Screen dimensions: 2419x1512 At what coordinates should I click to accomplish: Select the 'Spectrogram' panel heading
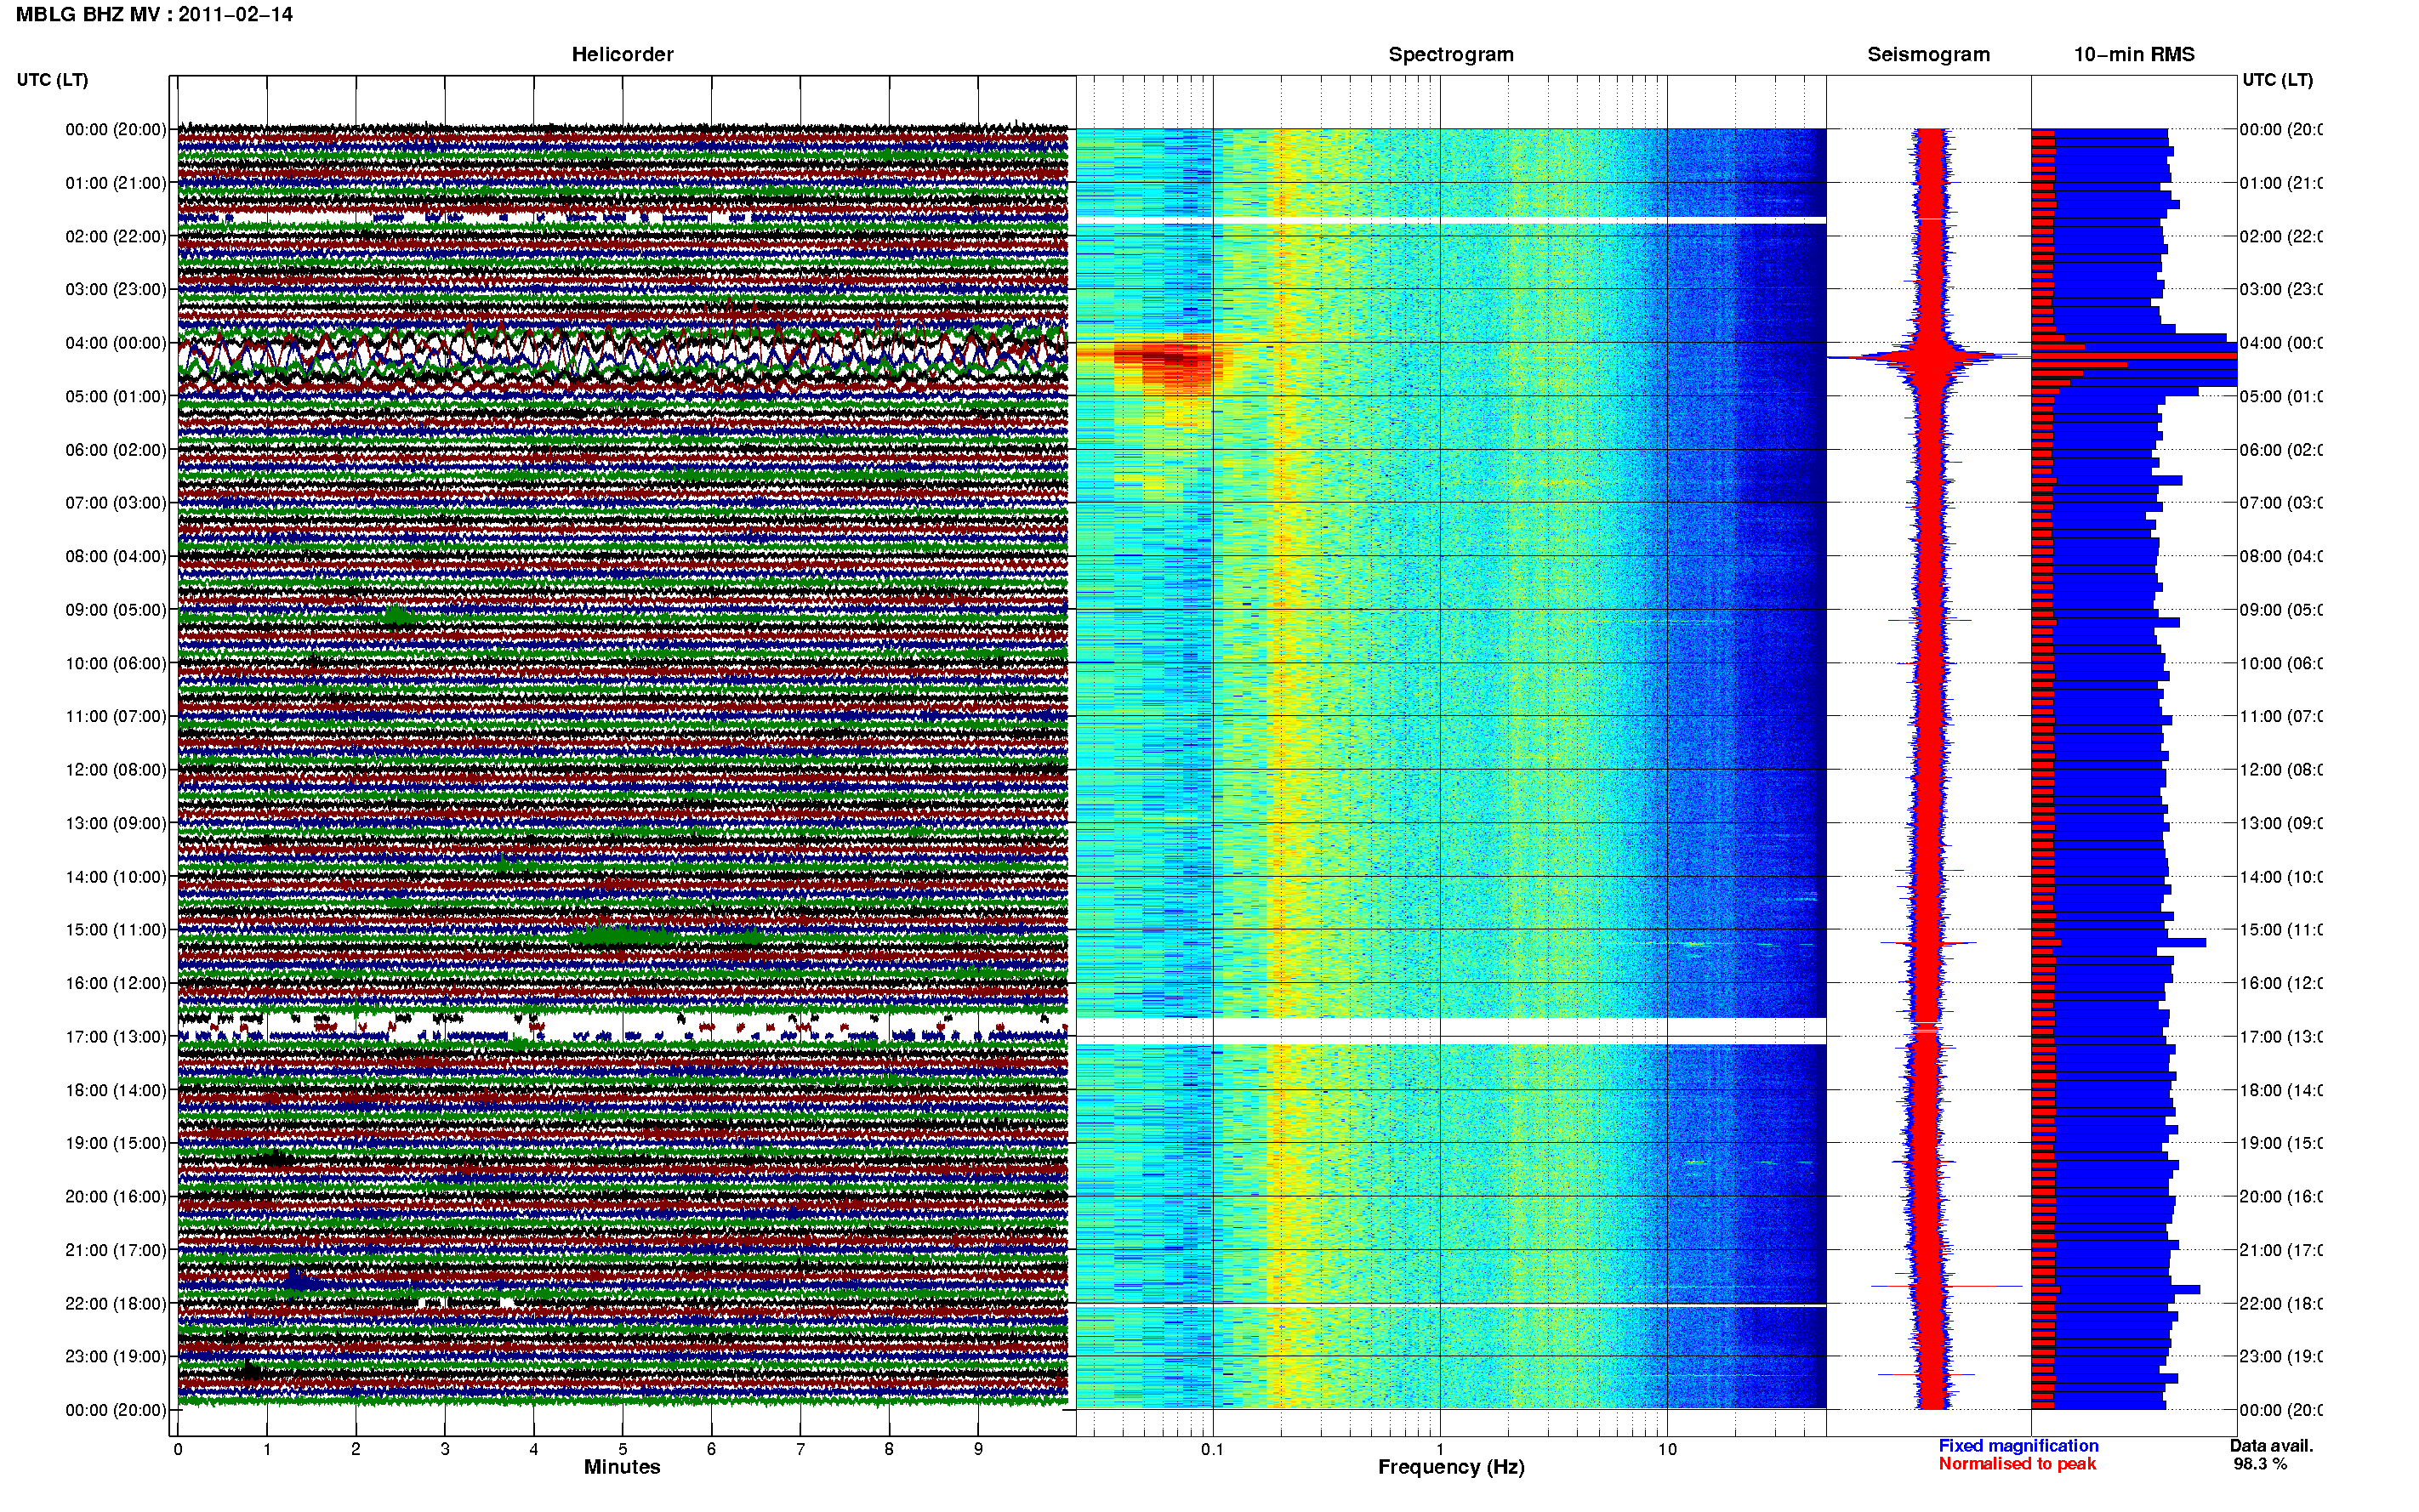(x=1450, y=54)
